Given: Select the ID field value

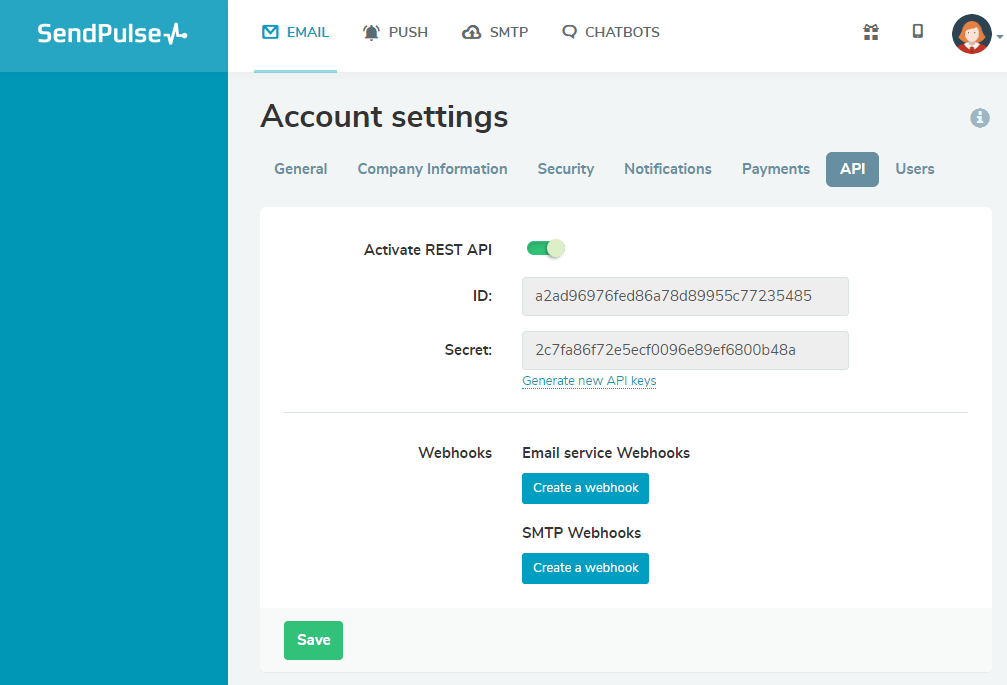Looking at the screenshot, I should 684,296.
